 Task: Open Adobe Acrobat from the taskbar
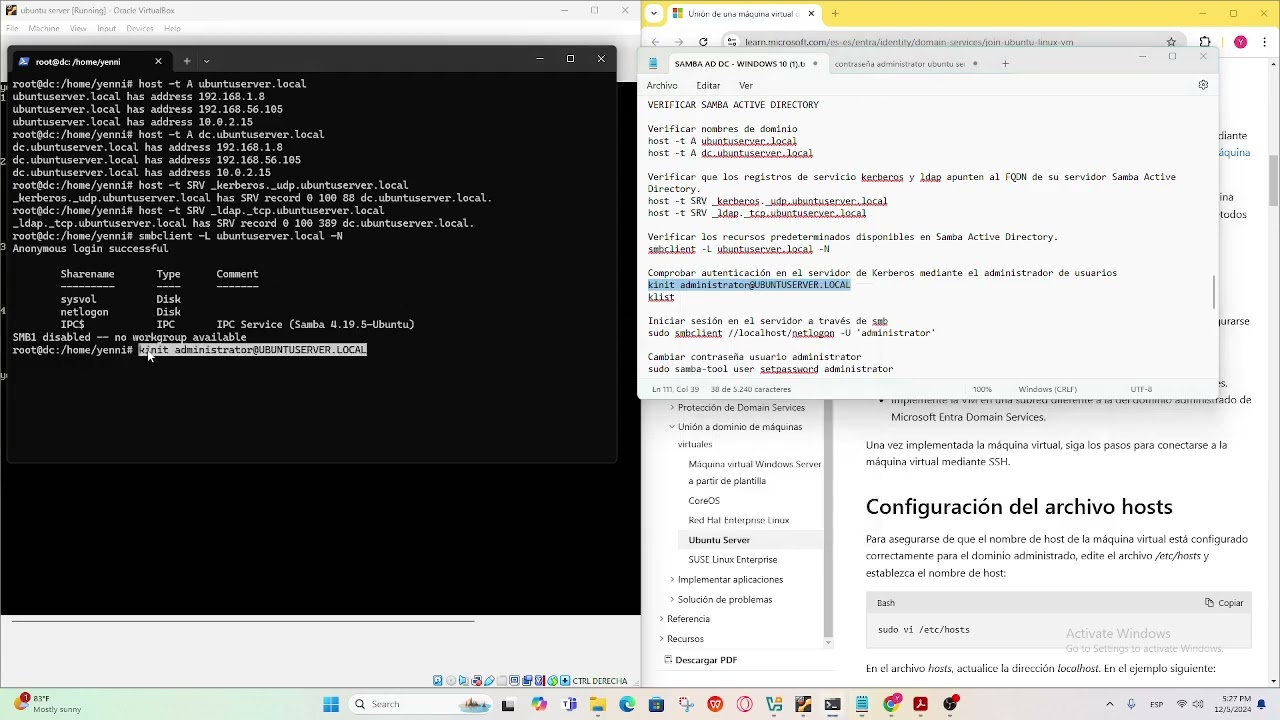pos(921,704)
